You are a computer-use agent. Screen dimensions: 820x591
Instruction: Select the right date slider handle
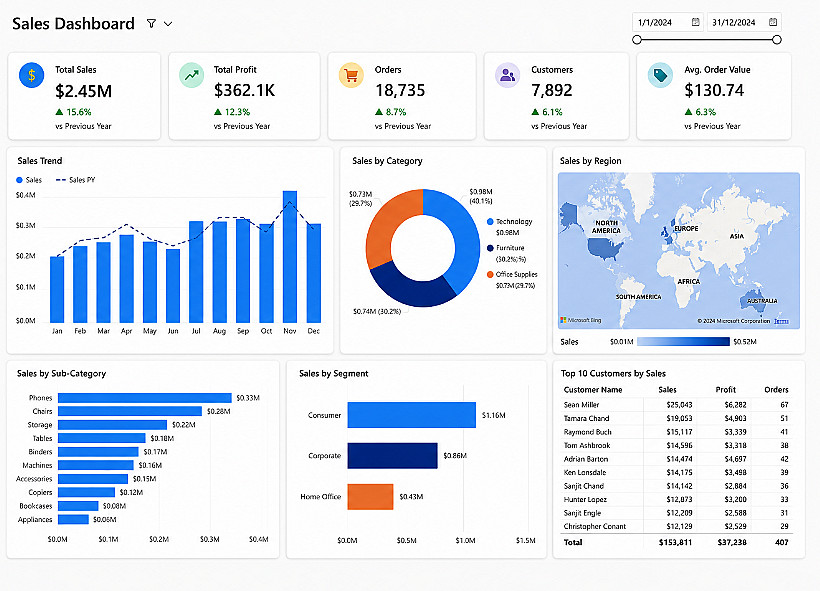(x=777, y=40)
